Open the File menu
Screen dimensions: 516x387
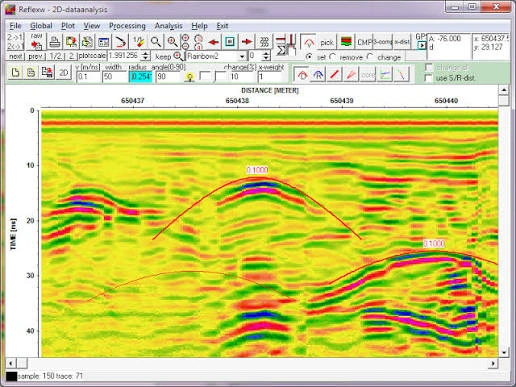[15, 26]
